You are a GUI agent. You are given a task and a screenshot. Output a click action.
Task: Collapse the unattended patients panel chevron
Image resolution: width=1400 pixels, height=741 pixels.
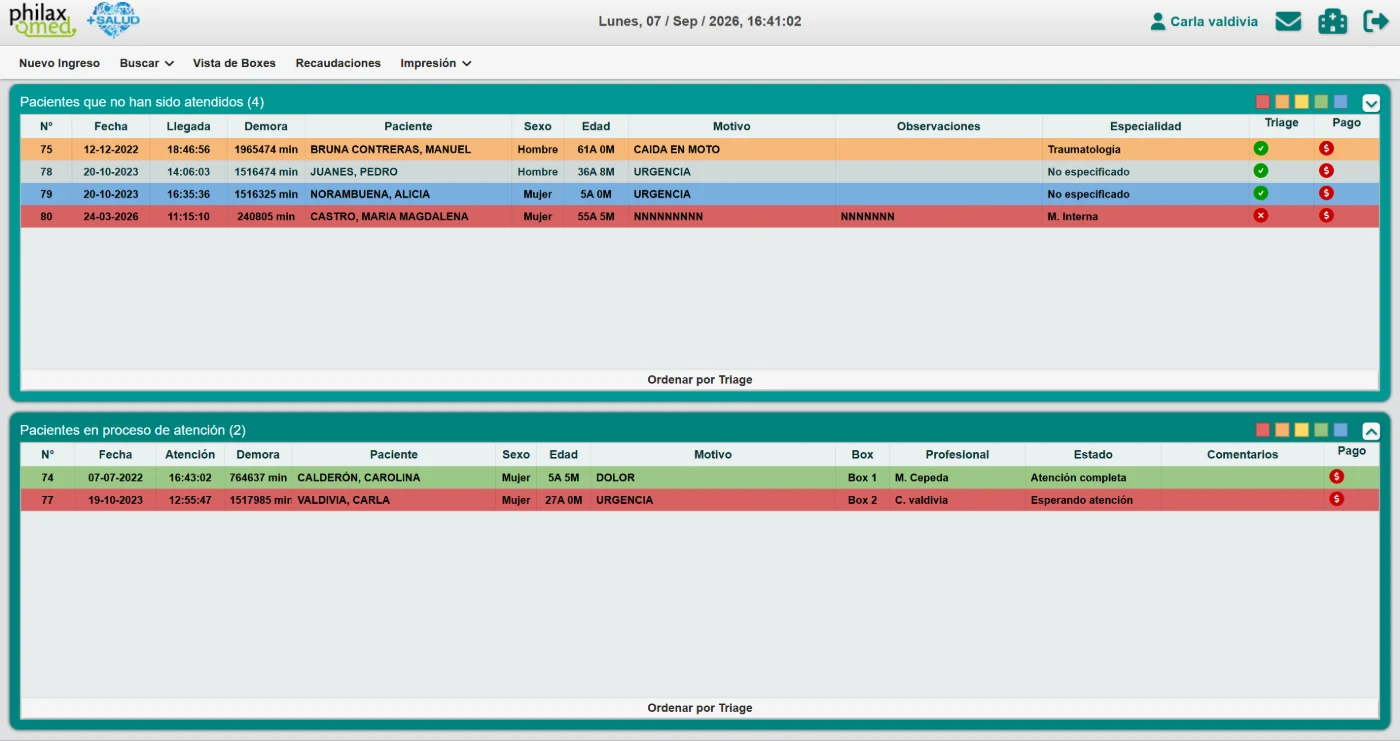tap(1371, 102)
